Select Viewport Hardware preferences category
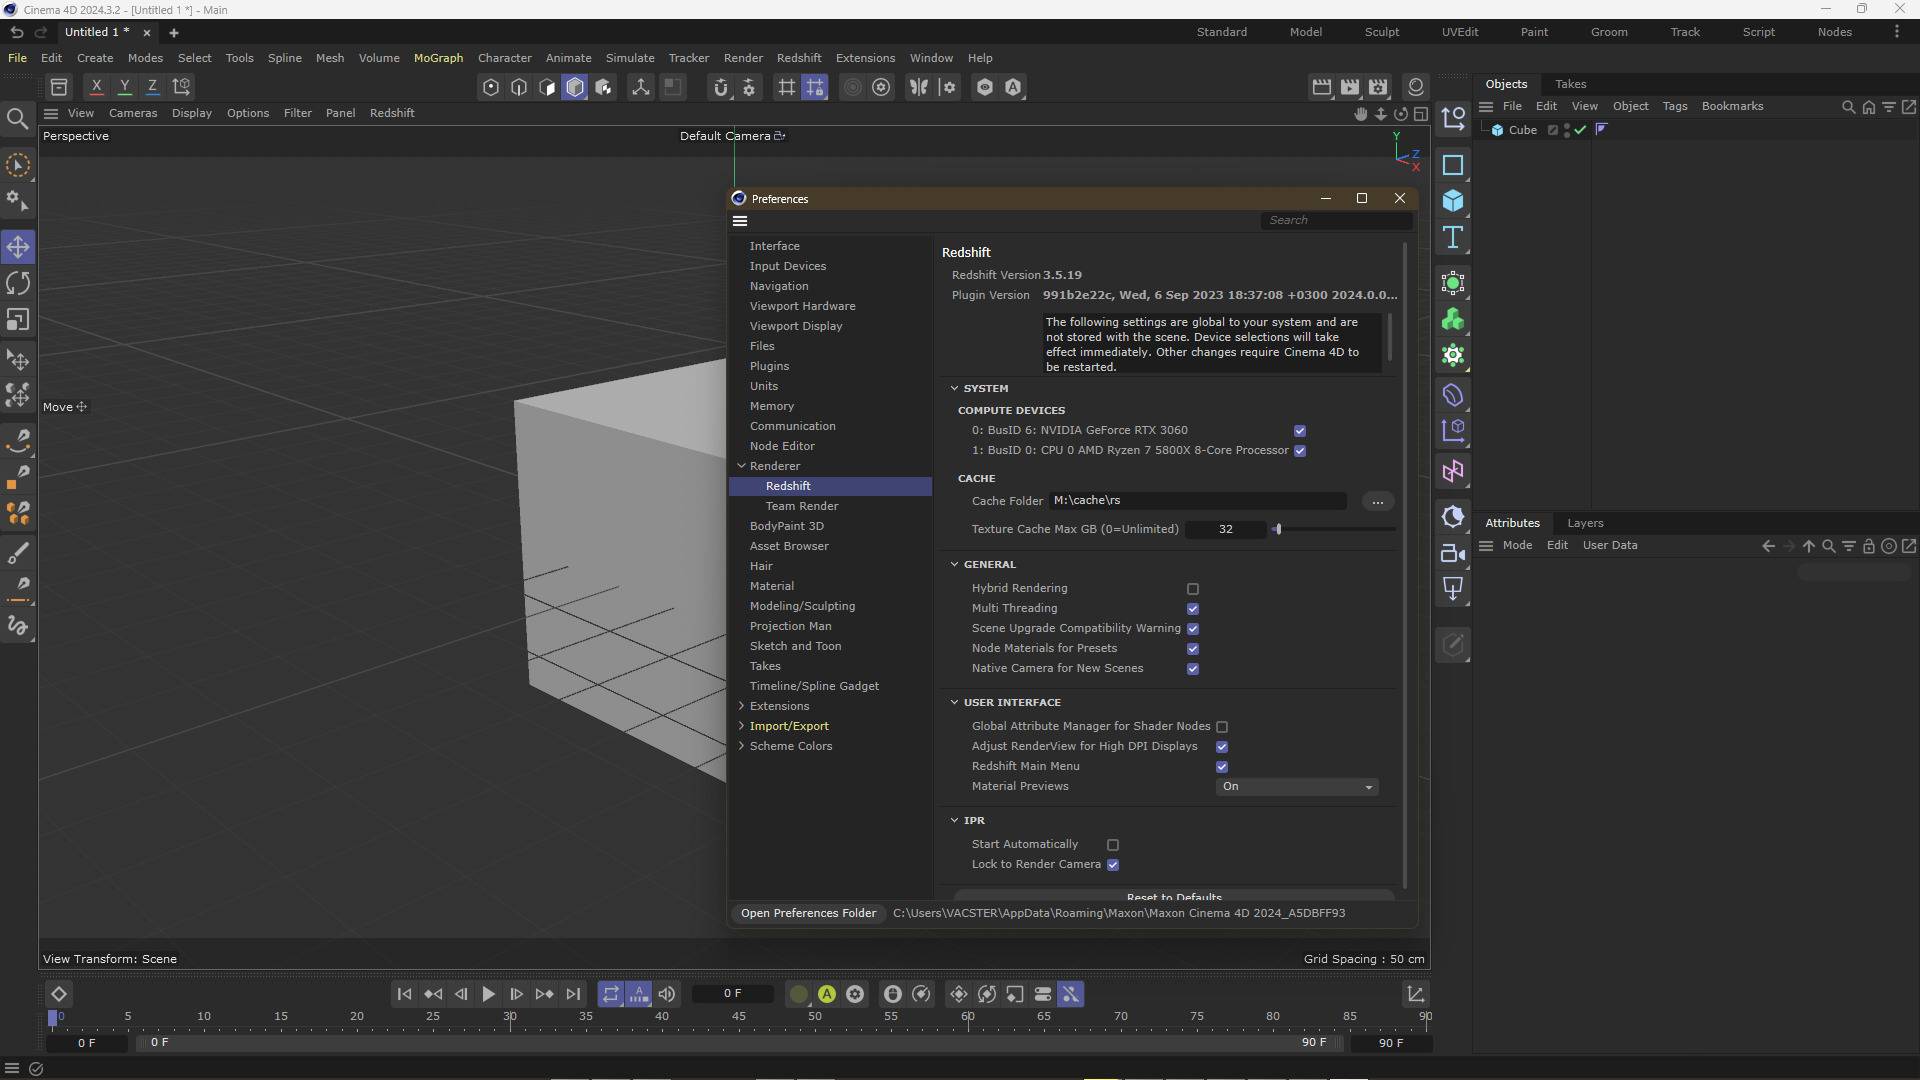 click(x=802, y=306)
